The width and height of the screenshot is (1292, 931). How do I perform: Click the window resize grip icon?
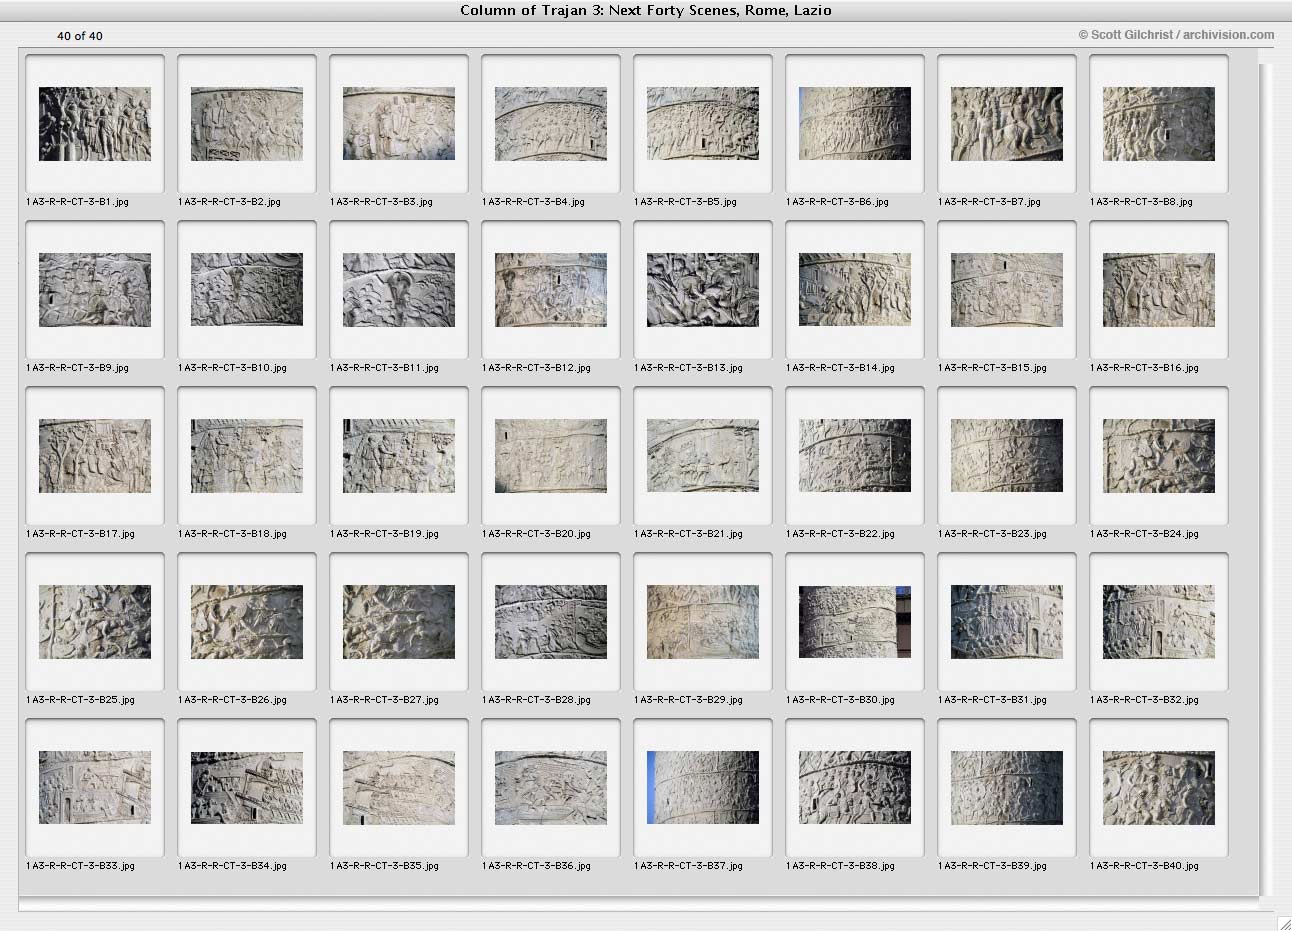pyautogui.click(x=1283, y=922)
